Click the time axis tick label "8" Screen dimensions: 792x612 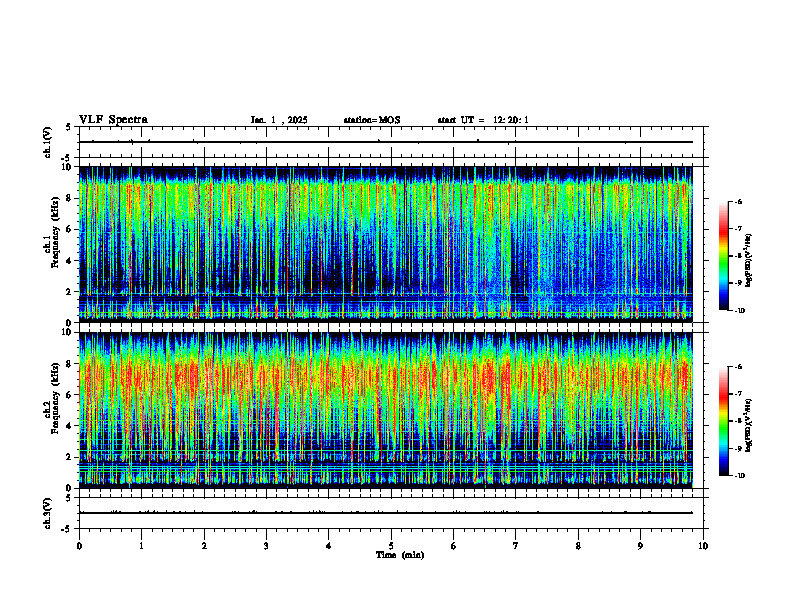coord(578,546)
